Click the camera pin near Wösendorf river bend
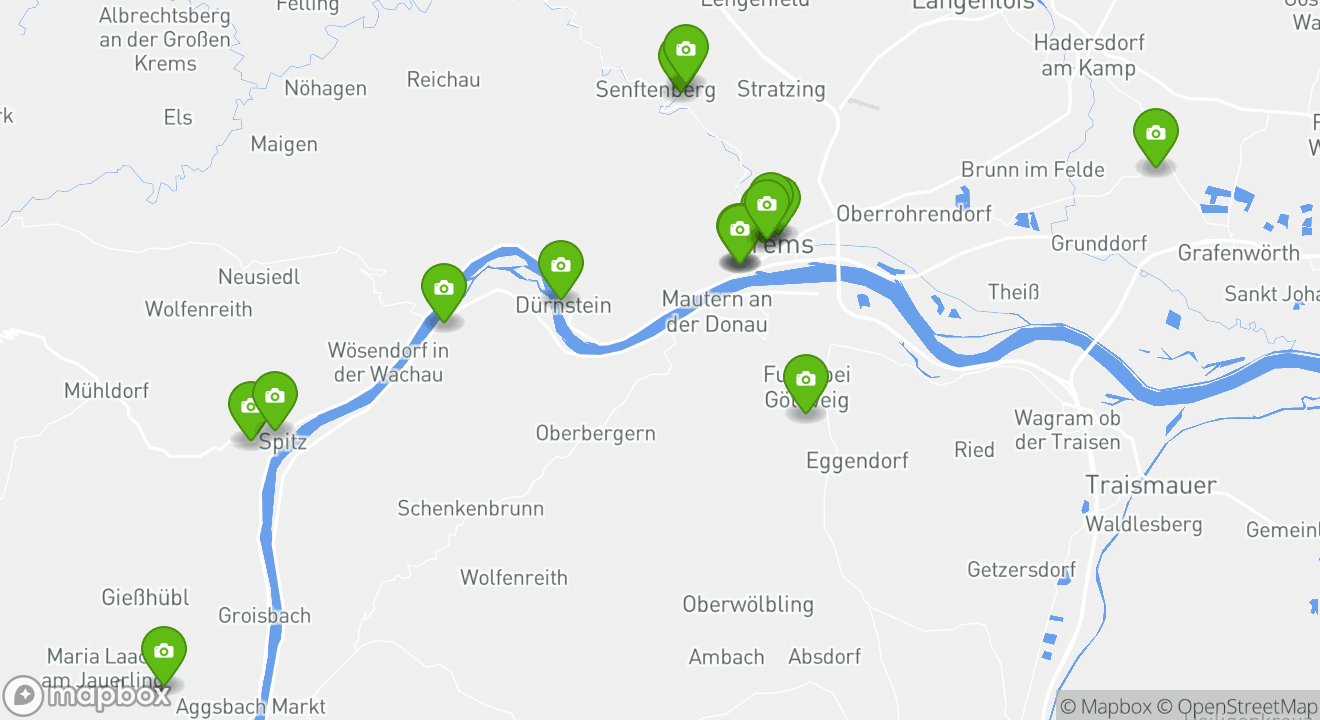The height and width of the screenshot is (720, 1320). (444, 288)
